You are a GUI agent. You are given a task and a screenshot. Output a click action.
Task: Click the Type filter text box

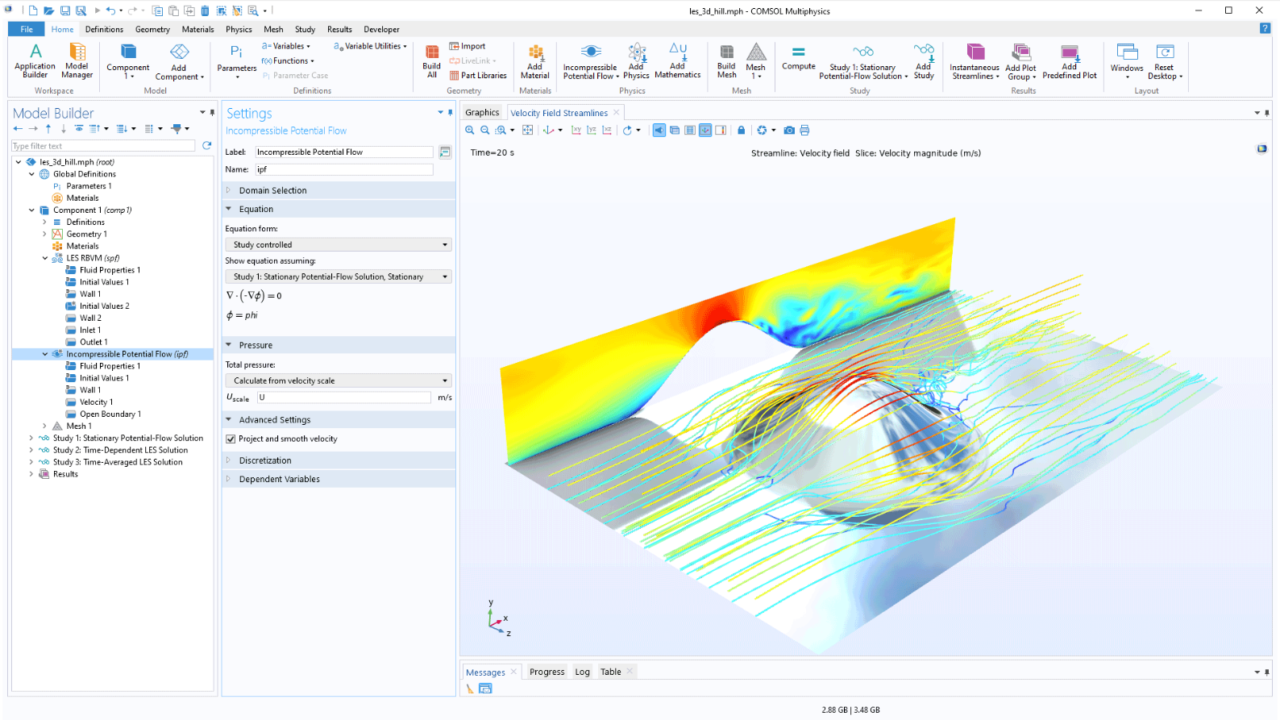[x=104, y=146]
